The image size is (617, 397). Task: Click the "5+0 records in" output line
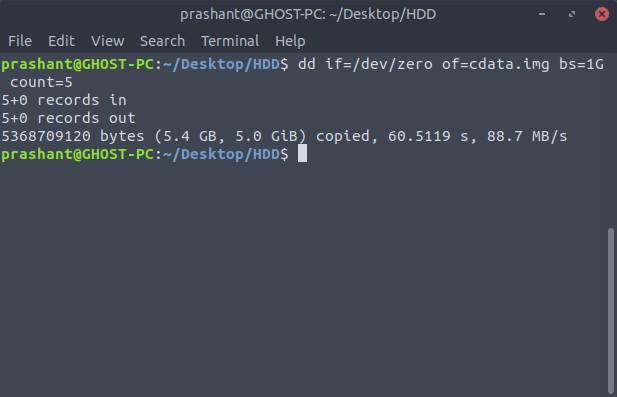point(64,100)
